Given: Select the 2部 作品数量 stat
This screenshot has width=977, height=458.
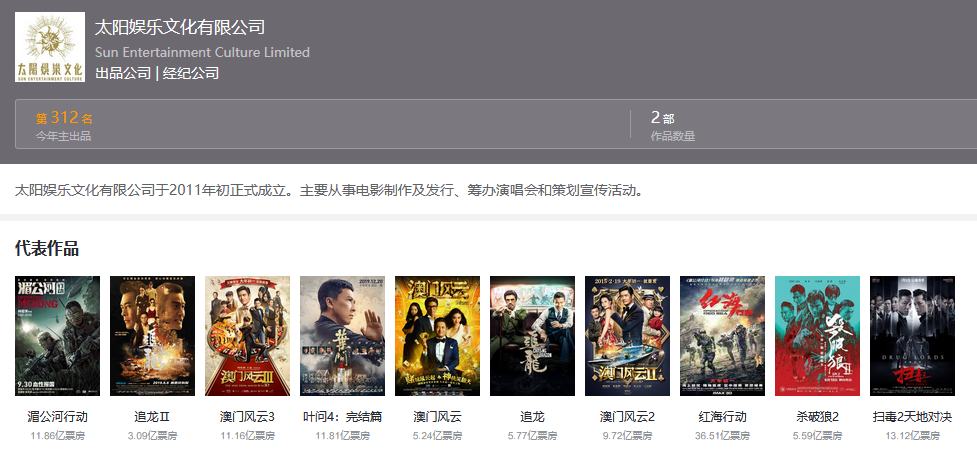Looking at the screenshot, I should 662,118.
